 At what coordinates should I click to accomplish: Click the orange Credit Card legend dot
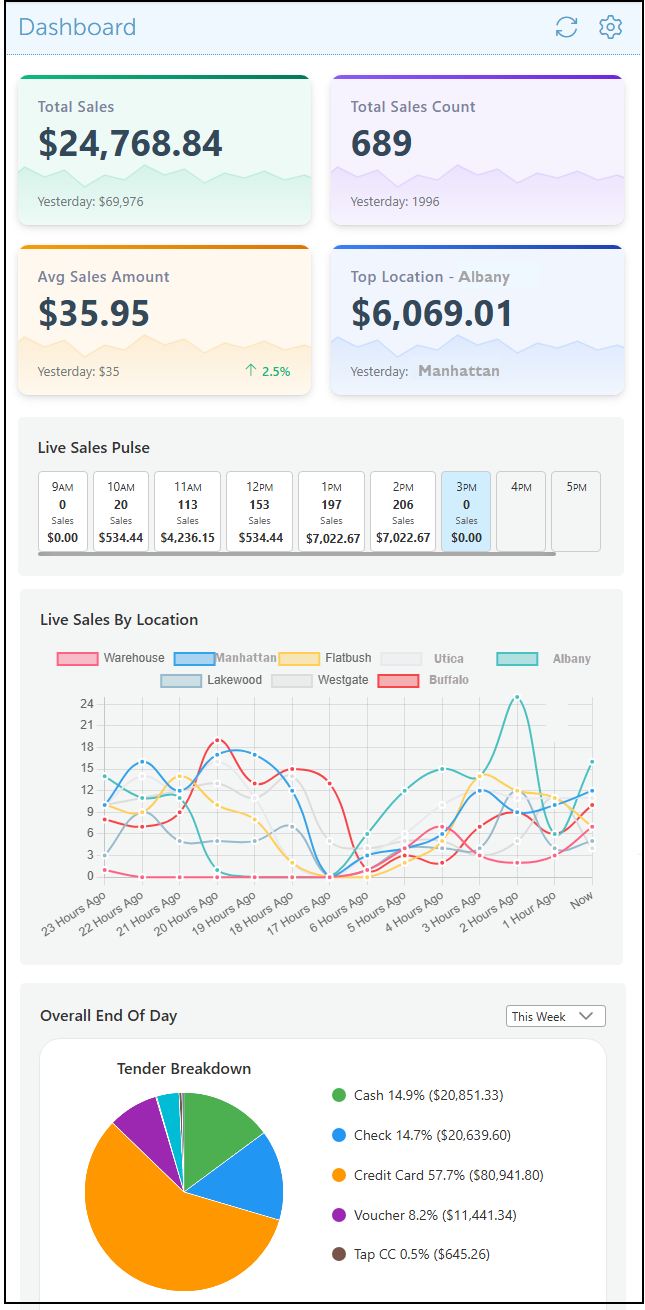click(339, 1175)
